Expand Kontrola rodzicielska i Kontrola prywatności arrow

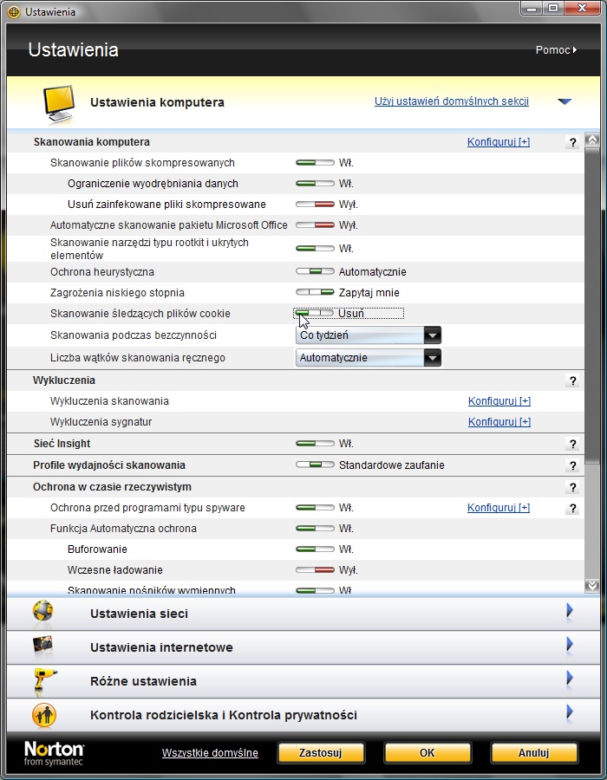(569, 712)
